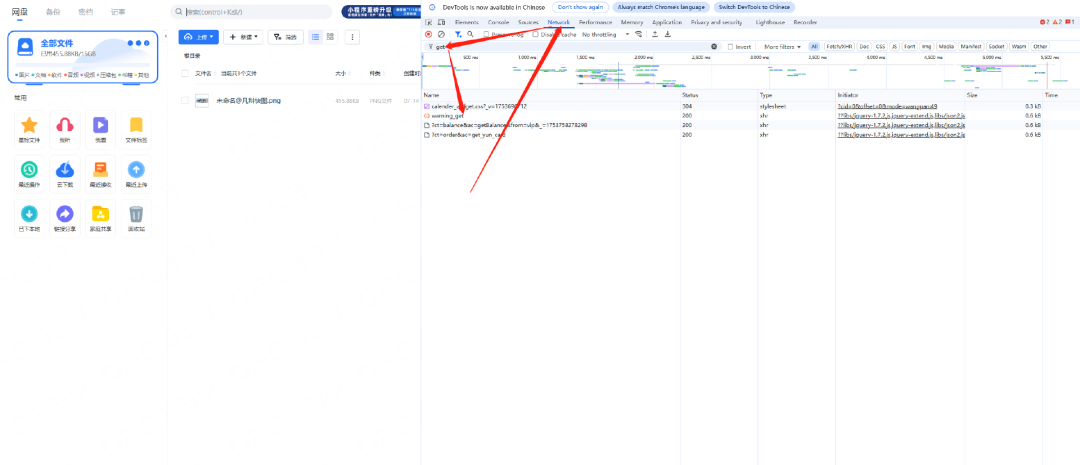Tick the select-all files header checkbox
Viewport: 1080px width, 465px height.
185,73
